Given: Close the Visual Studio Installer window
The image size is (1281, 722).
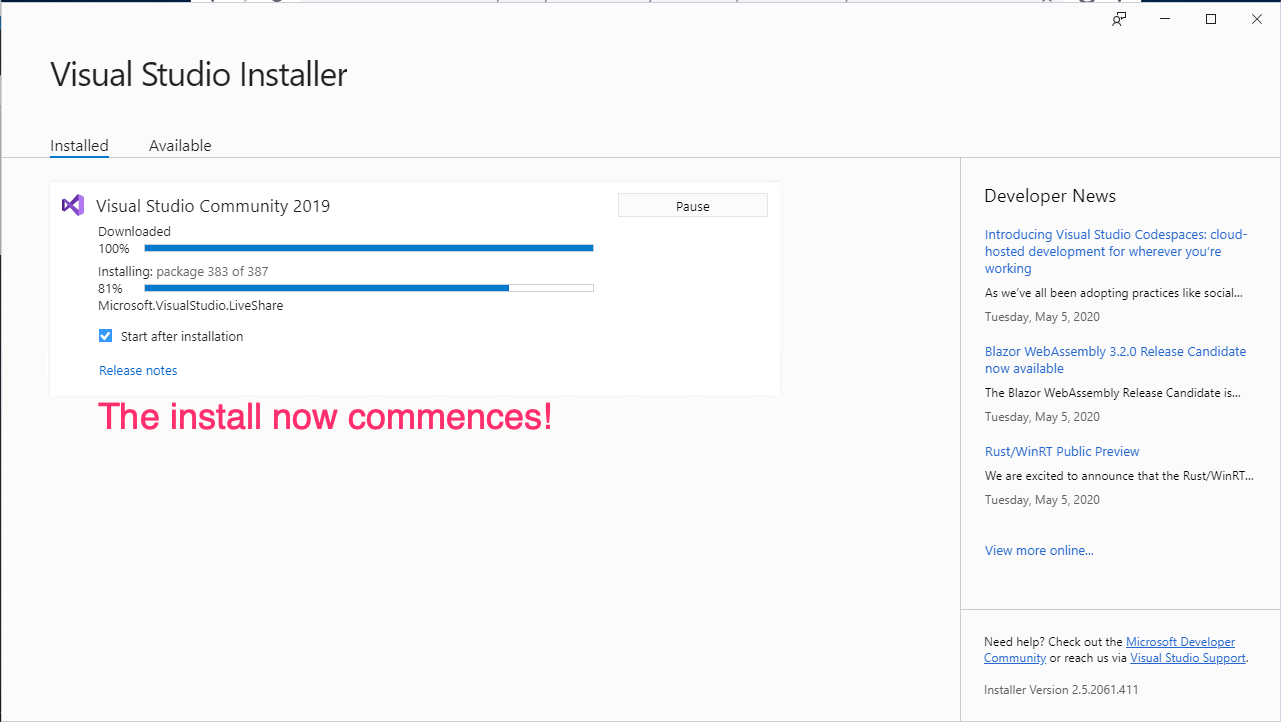Looking at the screenshot, I should 1257,19.
